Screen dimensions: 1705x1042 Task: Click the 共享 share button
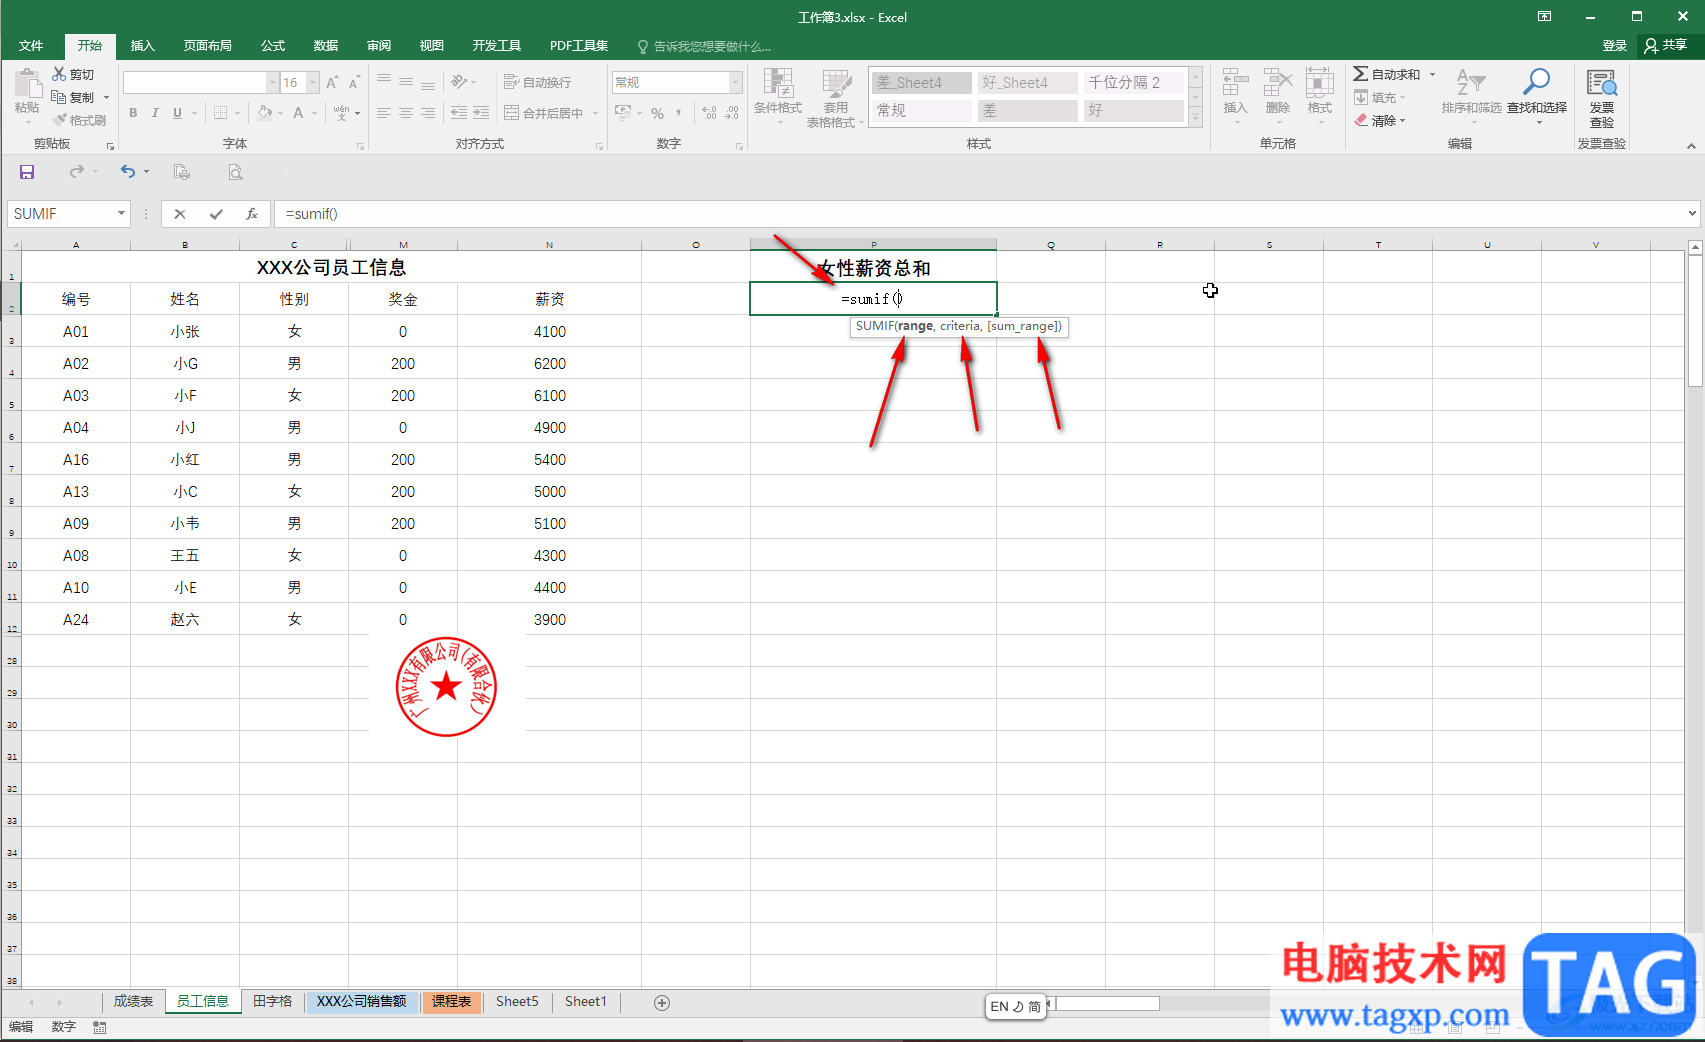pyautogui.click(x=1667, y=46)
